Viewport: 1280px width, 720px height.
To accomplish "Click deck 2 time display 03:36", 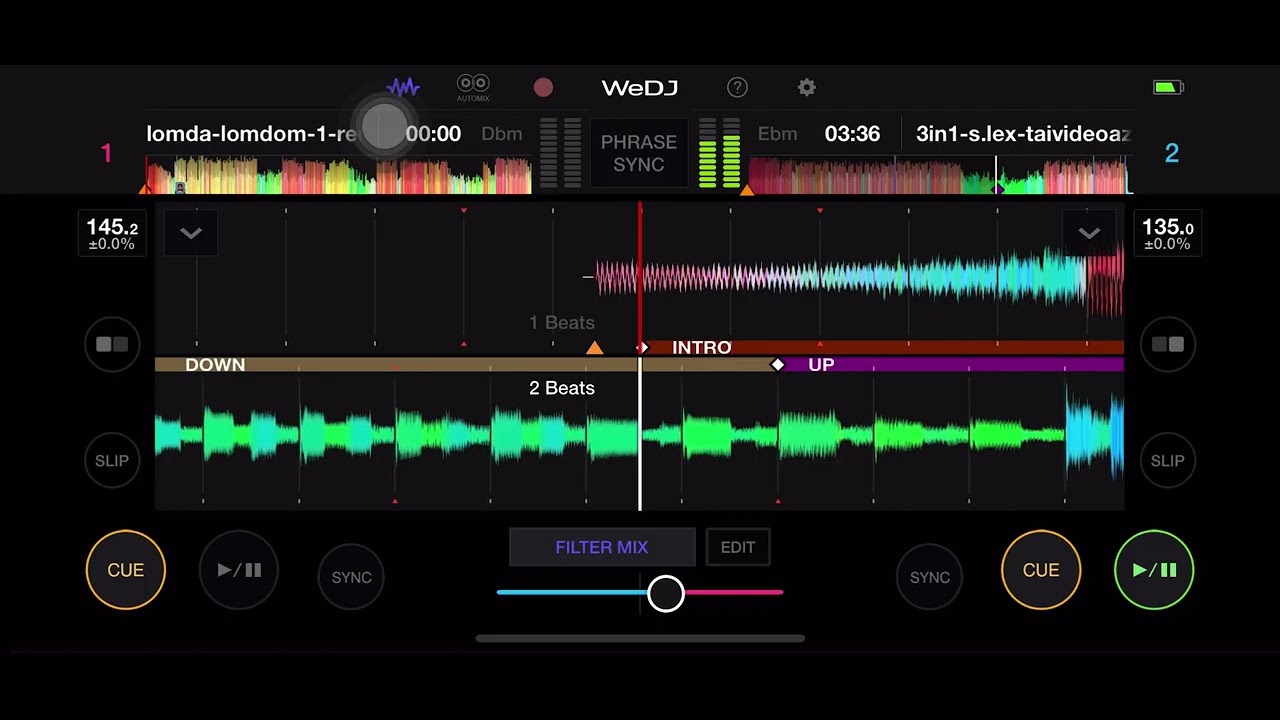I will (852, 134).
